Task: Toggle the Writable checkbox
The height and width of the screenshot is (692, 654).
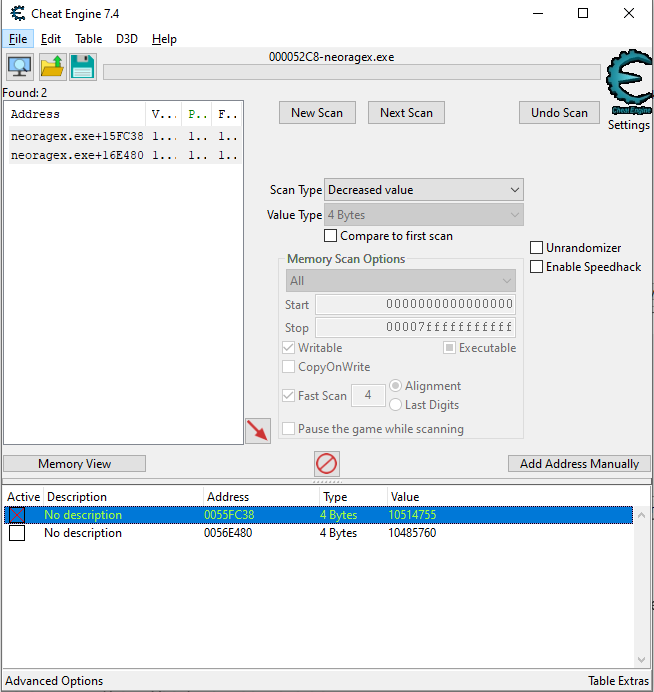Action: coord(289,348)
